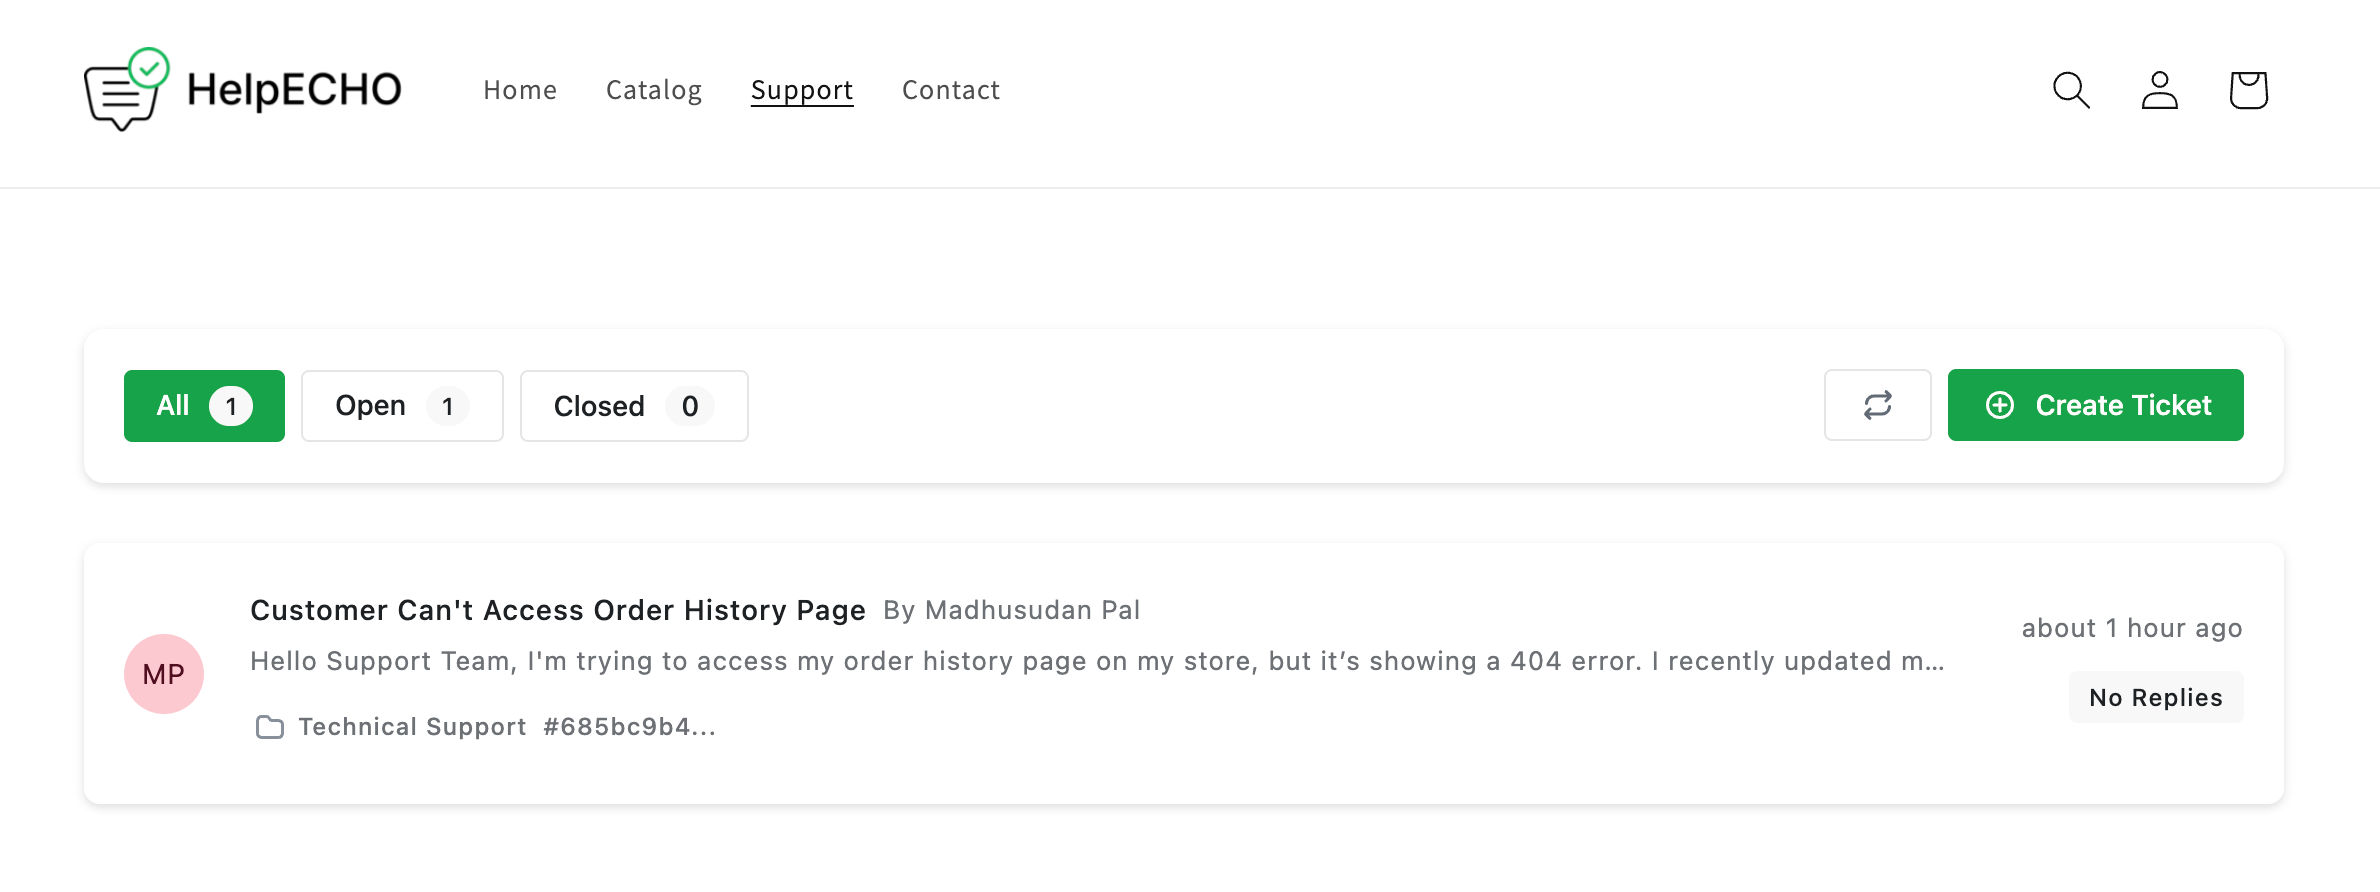Click ticket ID #685bc9b4...
Screen dimensions: 2380x892
point(629,727)
